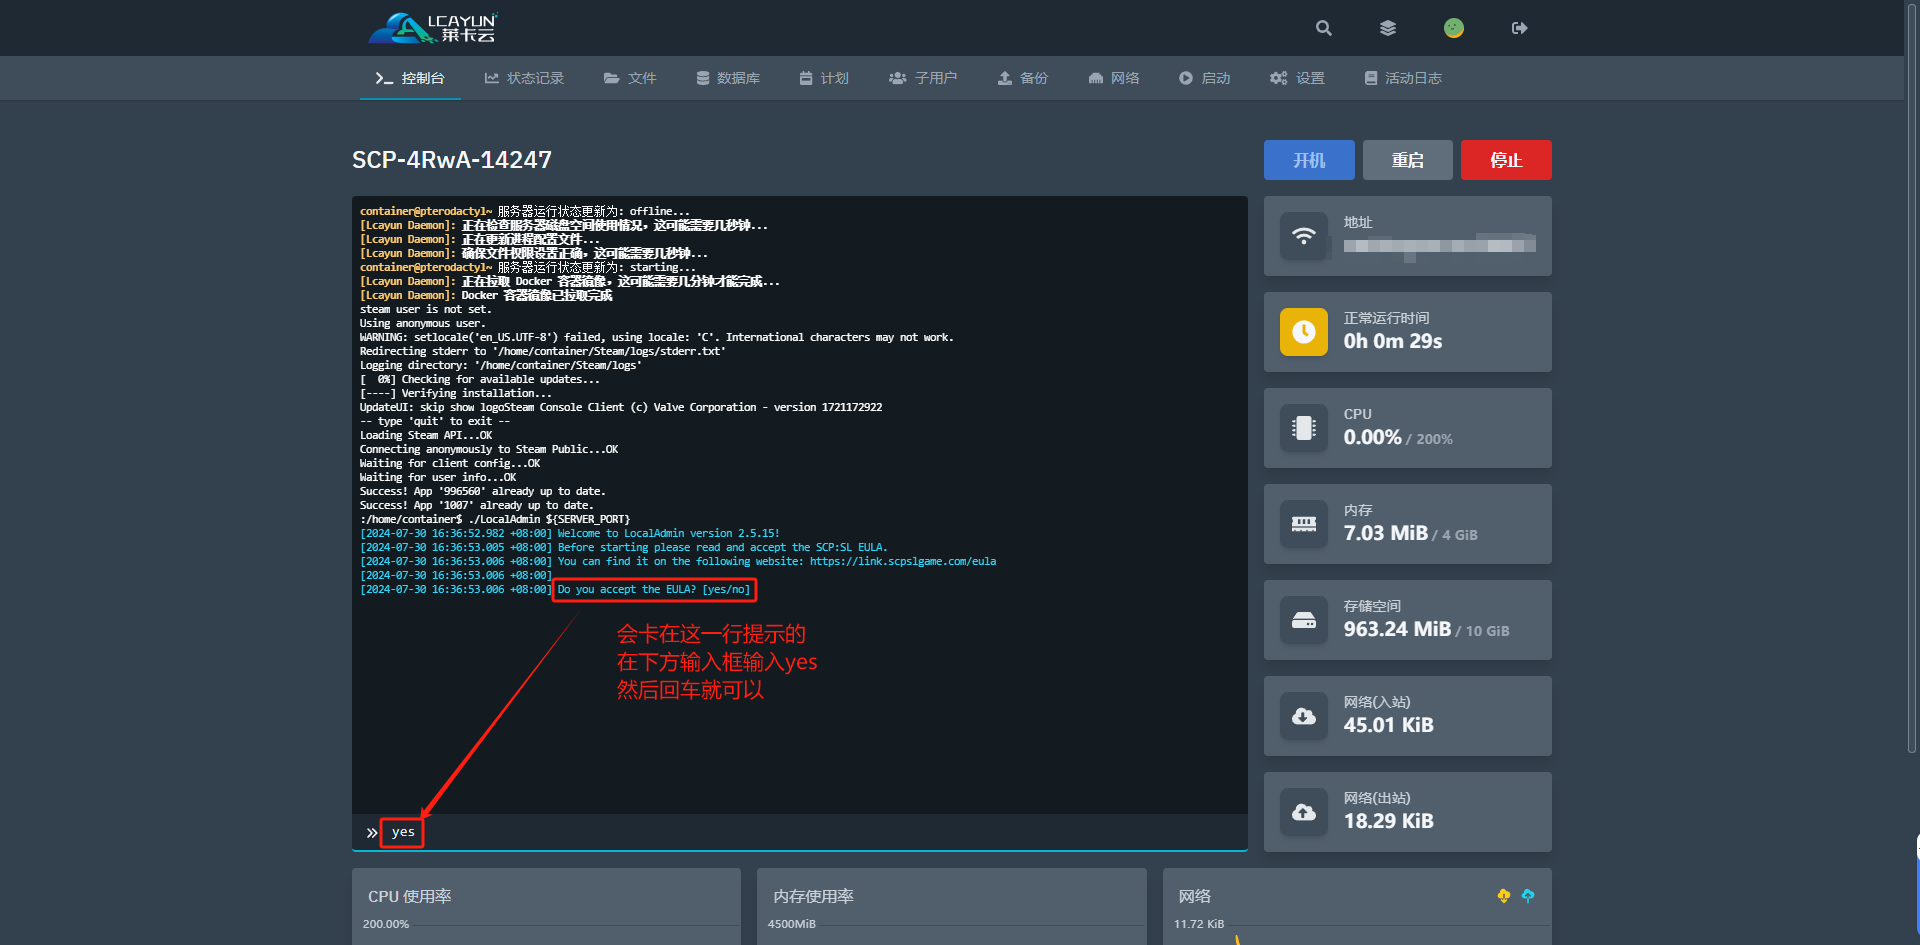
Task: Open the 计划 schedules tab
Action: 824,78
